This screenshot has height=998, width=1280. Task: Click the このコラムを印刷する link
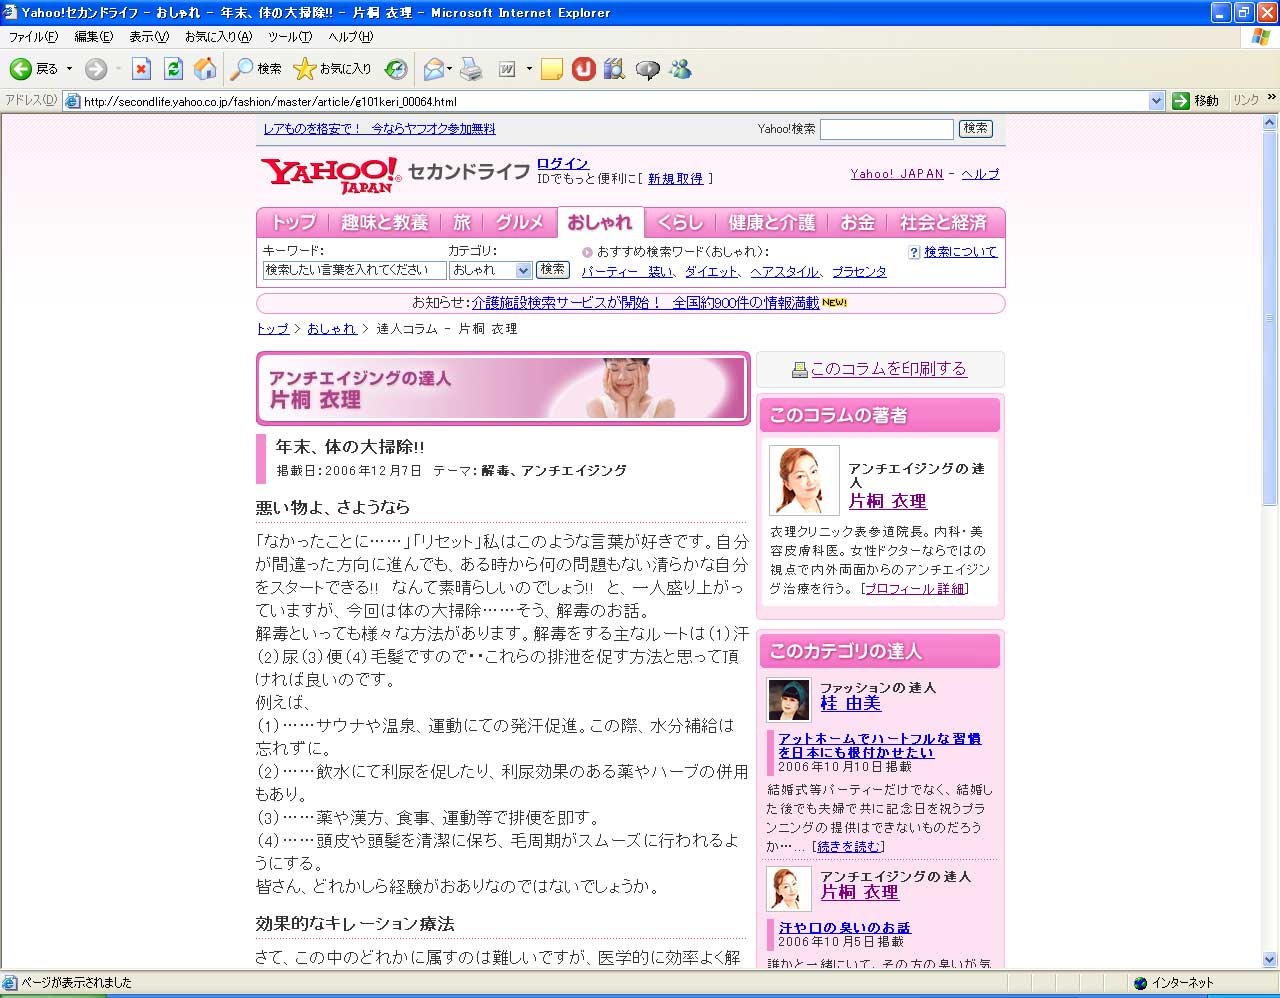click(x=888, y=369)
